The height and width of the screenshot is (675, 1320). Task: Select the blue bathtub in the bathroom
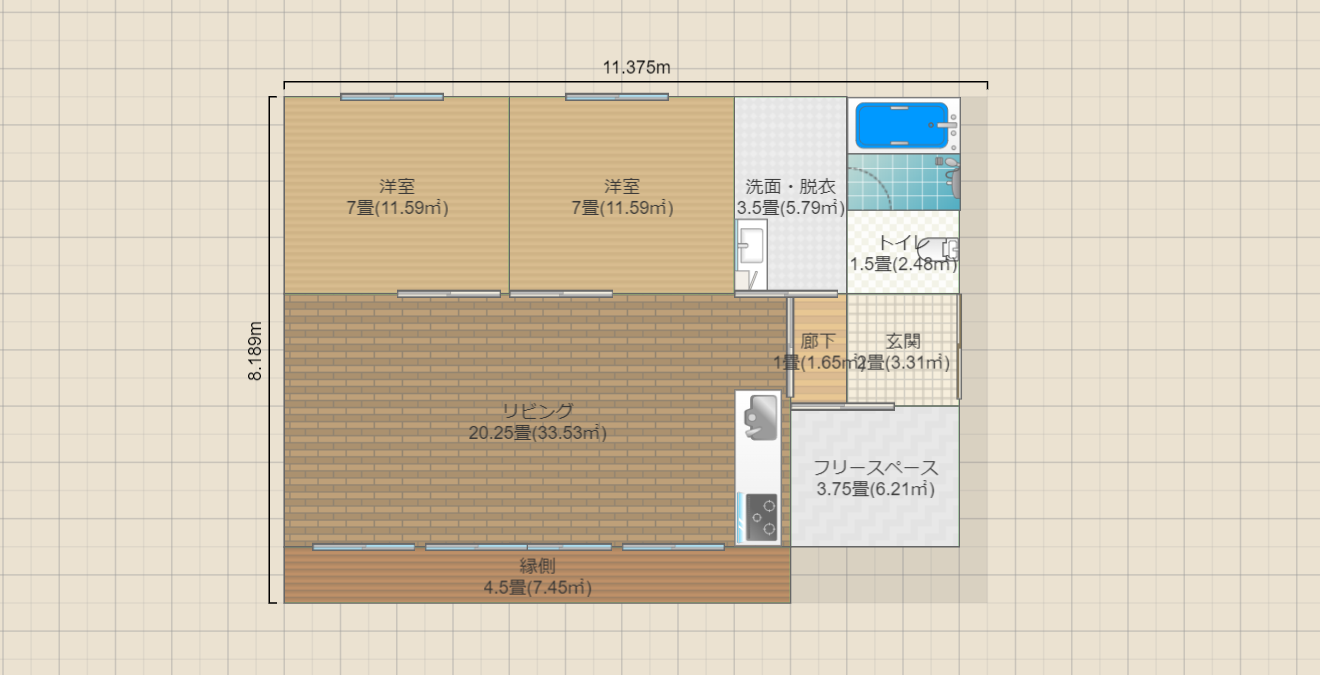coord(901,126)
